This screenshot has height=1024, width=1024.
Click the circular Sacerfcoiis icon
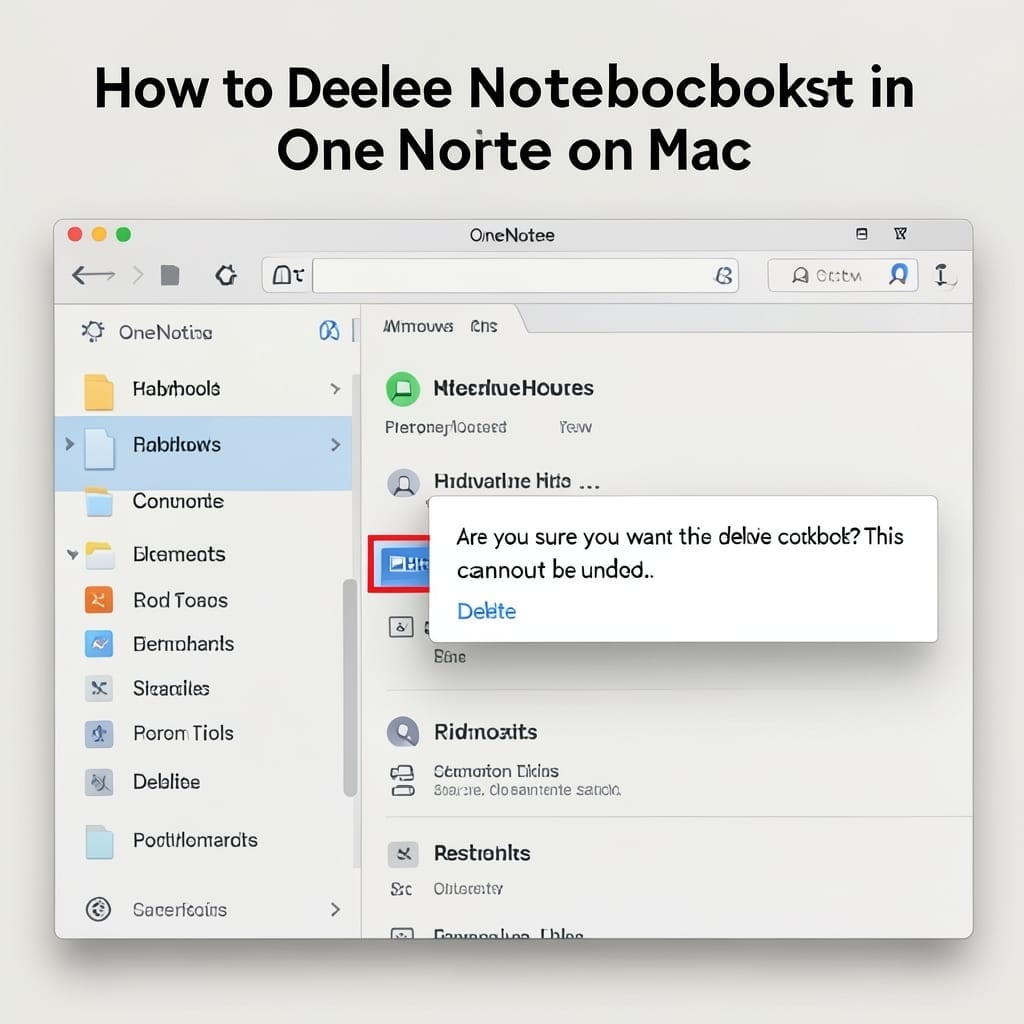coord(99,909)
